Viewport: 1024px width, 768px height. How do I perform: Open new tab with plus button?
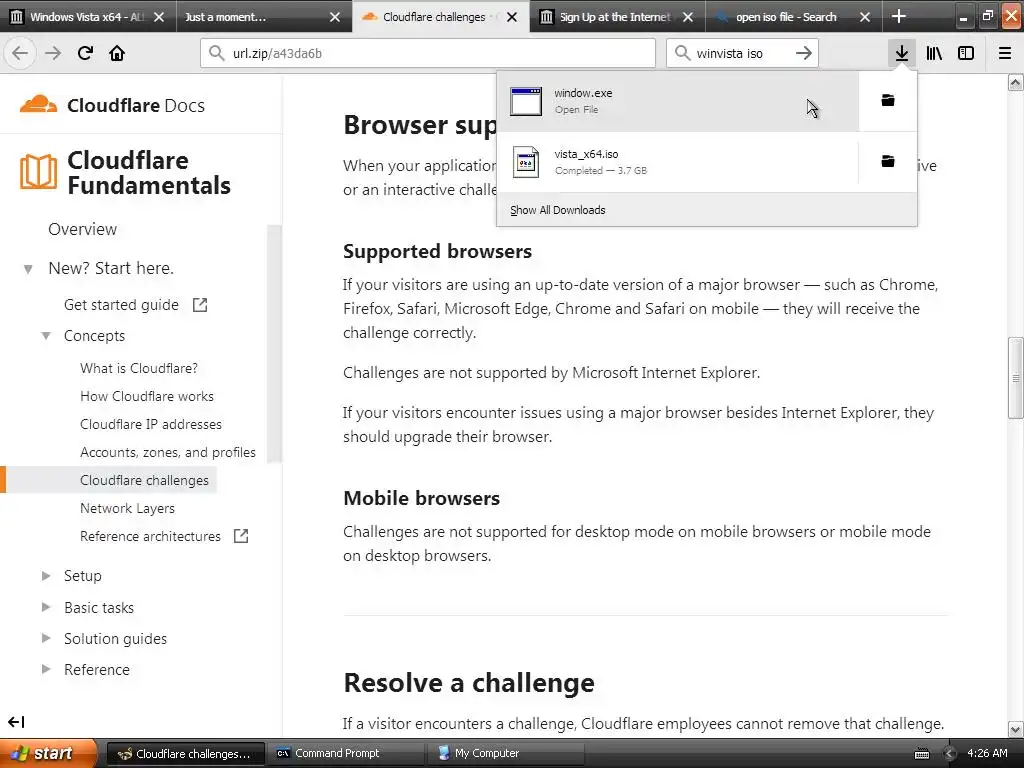tap(899, 16)
